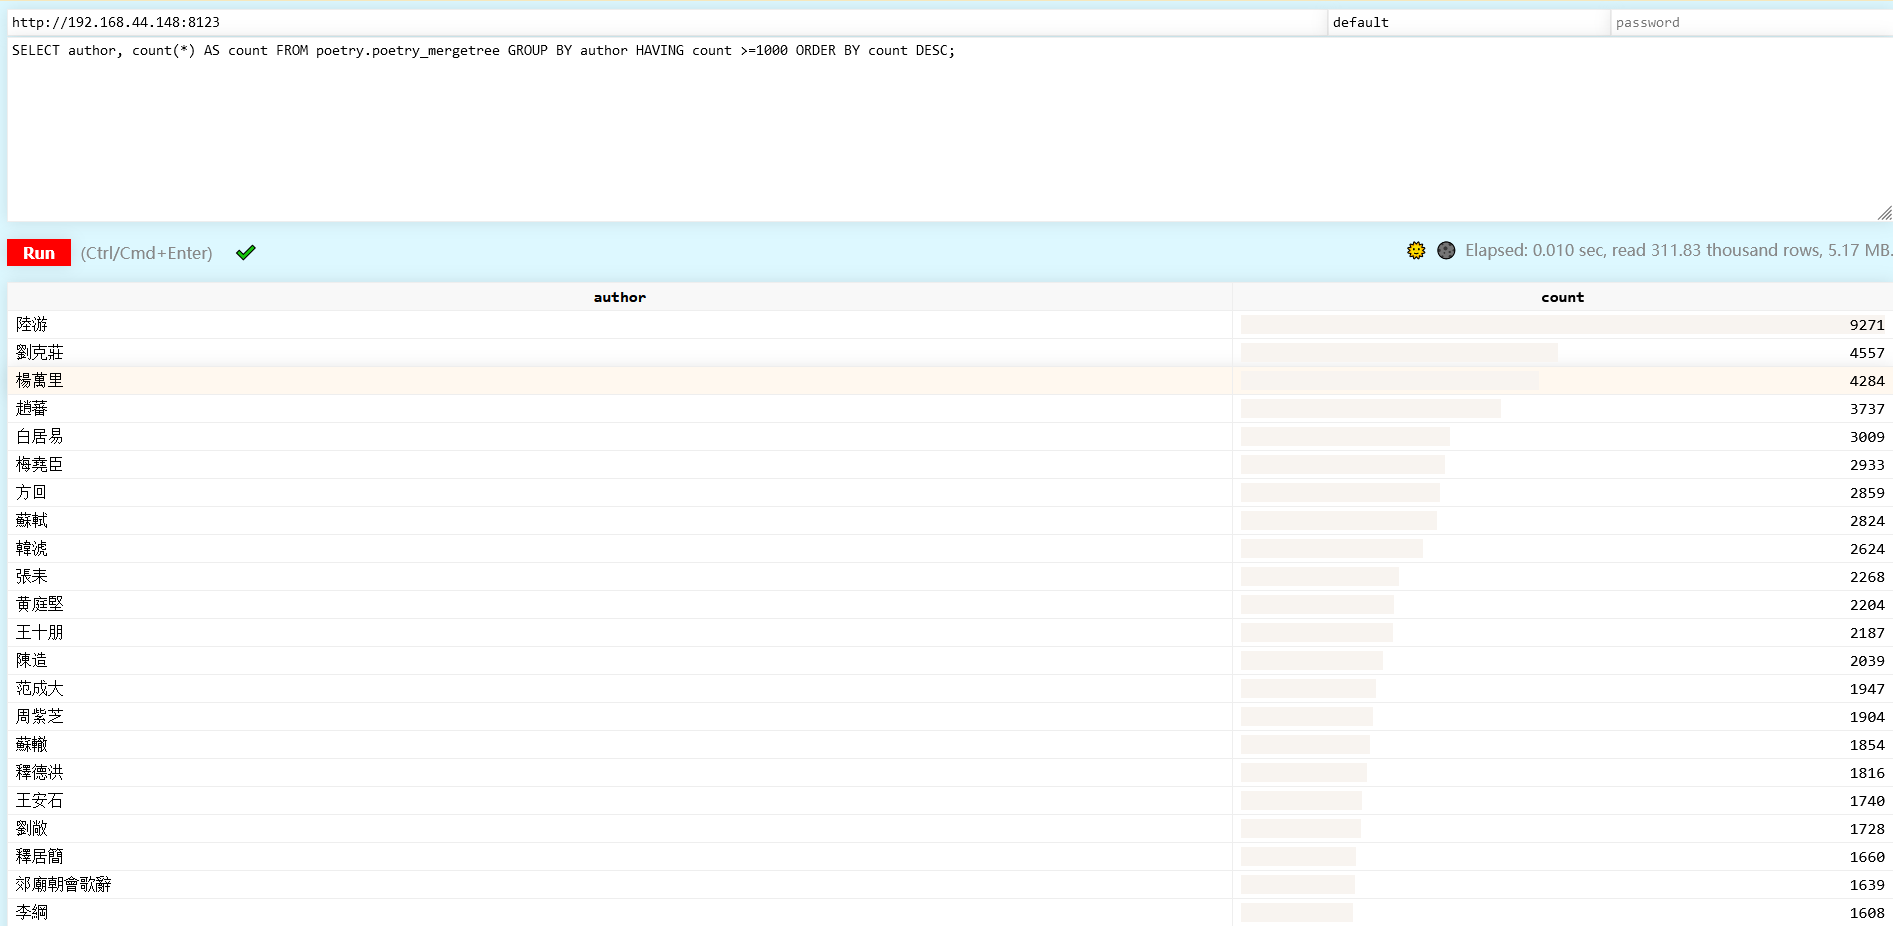The height and width of the screenshot is (926, 1893).
Task: Click count value 2859
Action: click(x=1867, y=493)
